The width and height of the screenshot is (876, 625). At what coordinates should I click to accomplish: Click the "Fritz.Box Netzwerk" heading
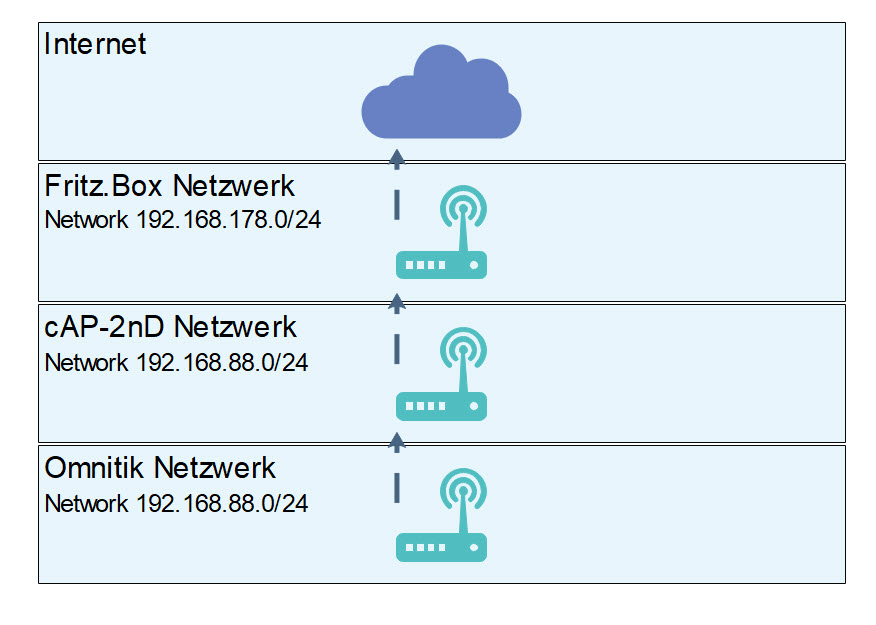(x=170, y=186)
